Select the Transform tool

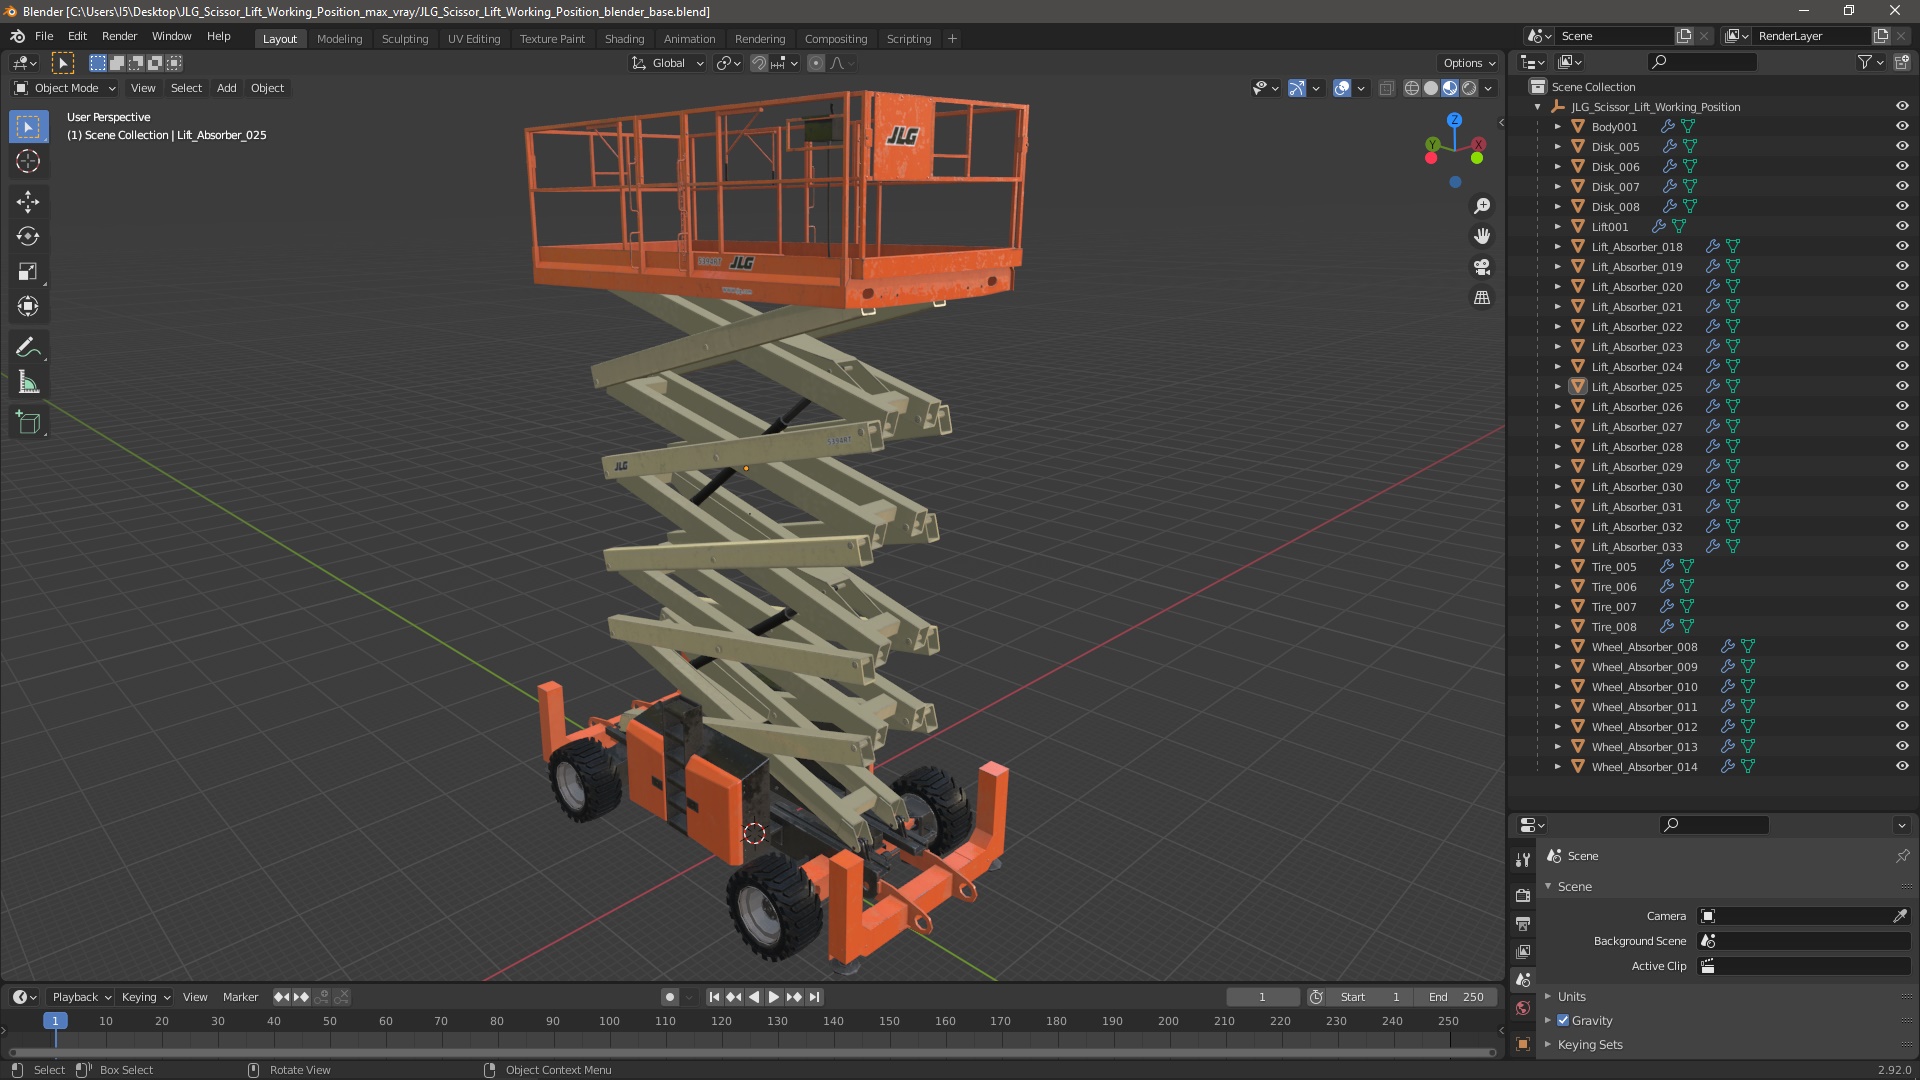click(x=28, y=307)
